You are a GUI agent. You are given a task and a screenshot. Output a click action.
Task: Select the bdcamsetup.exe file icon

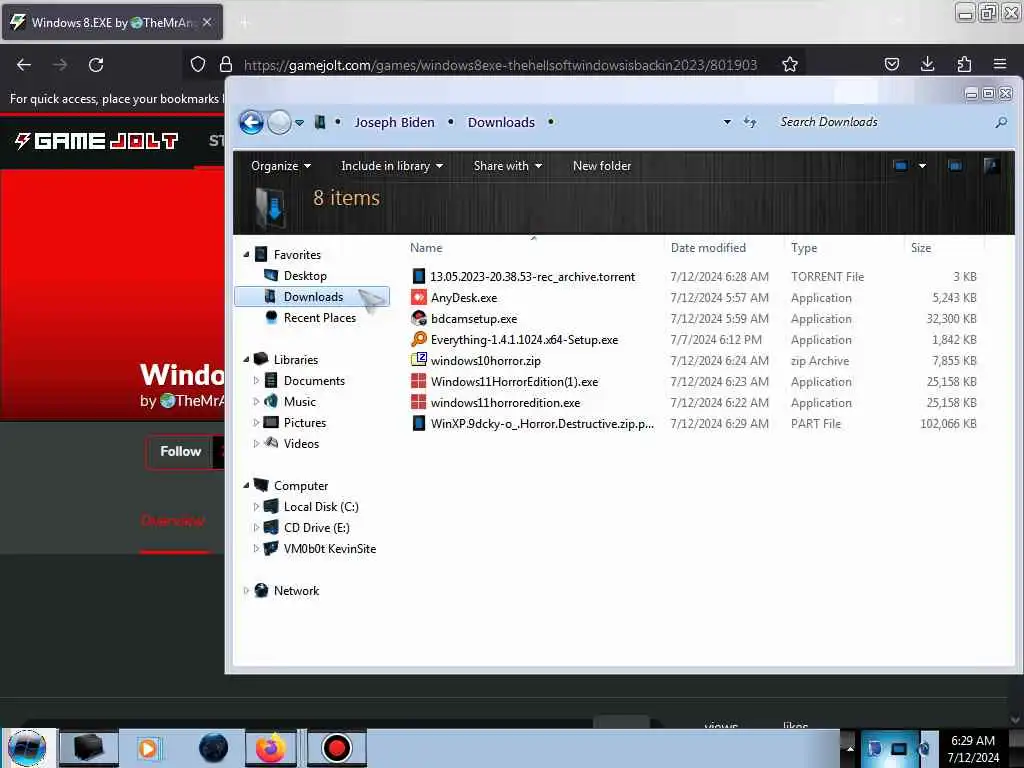click(x=419, y=318)
